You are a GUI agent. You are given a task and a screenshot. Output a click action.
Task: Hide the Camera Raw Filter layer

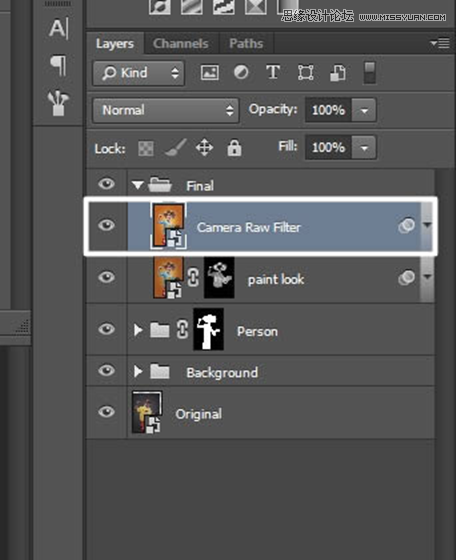tap(106, 225)
